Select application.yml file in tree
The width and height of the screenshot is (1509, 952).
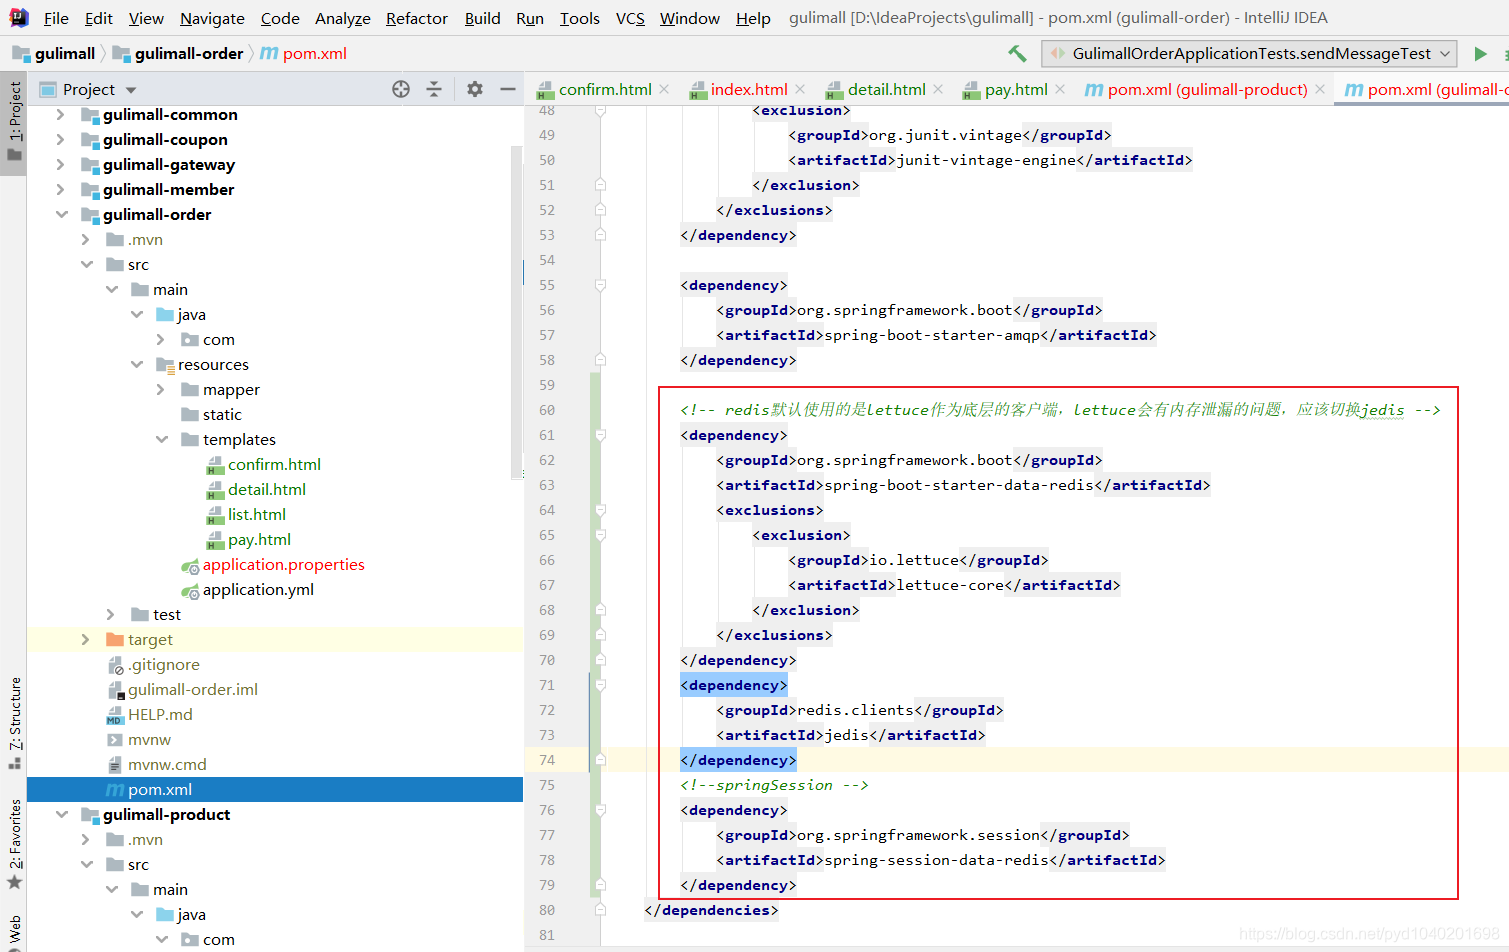258,589
